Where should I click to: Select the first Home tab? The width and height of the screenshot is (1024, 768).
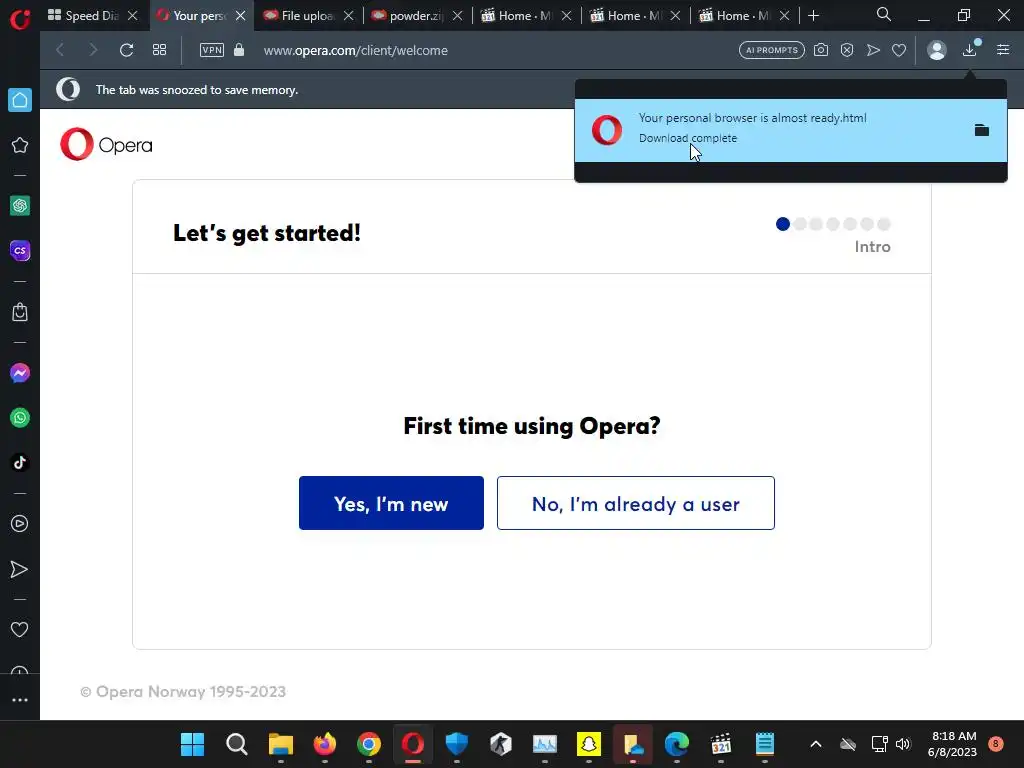(517, 16)
